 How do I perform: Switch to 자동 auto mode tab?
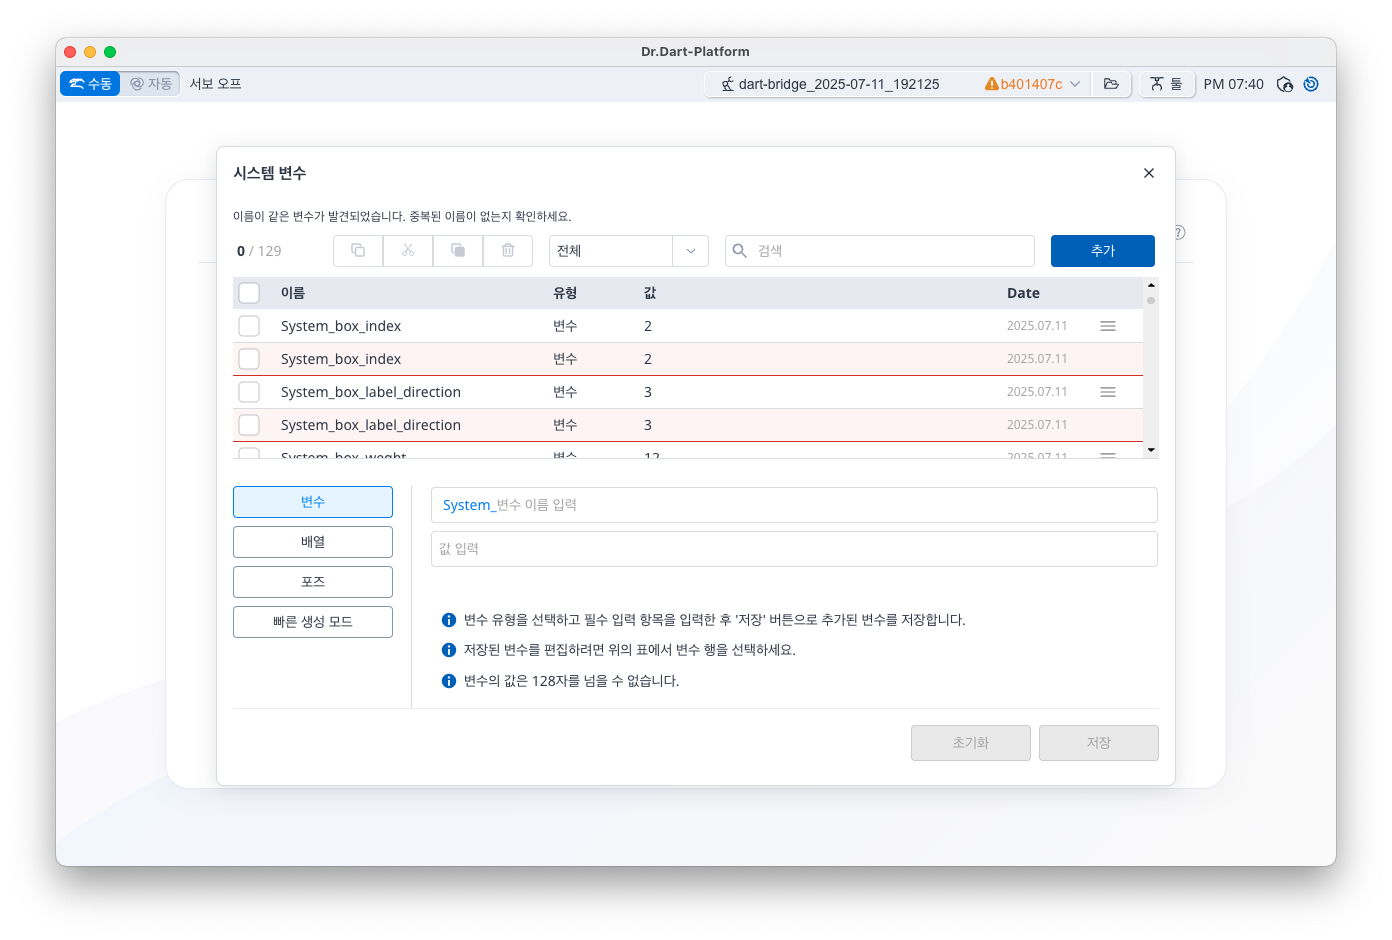click(x=151, y=84)
